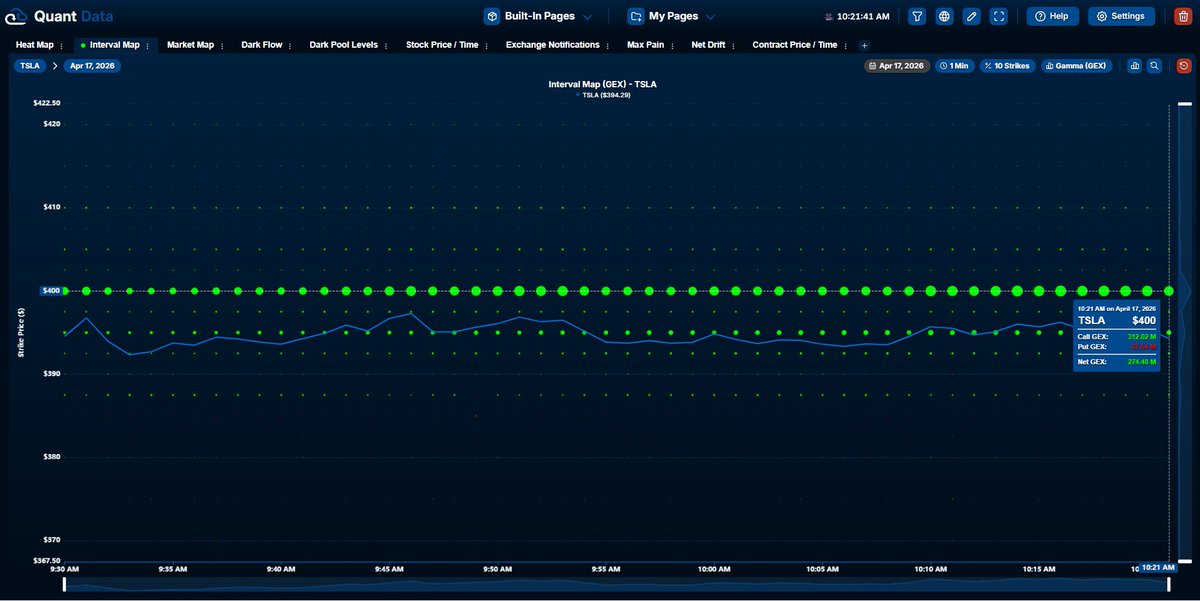1200x601 pixels.
Task: Expand the My Pages dropdown
Action: pos(710,17)
